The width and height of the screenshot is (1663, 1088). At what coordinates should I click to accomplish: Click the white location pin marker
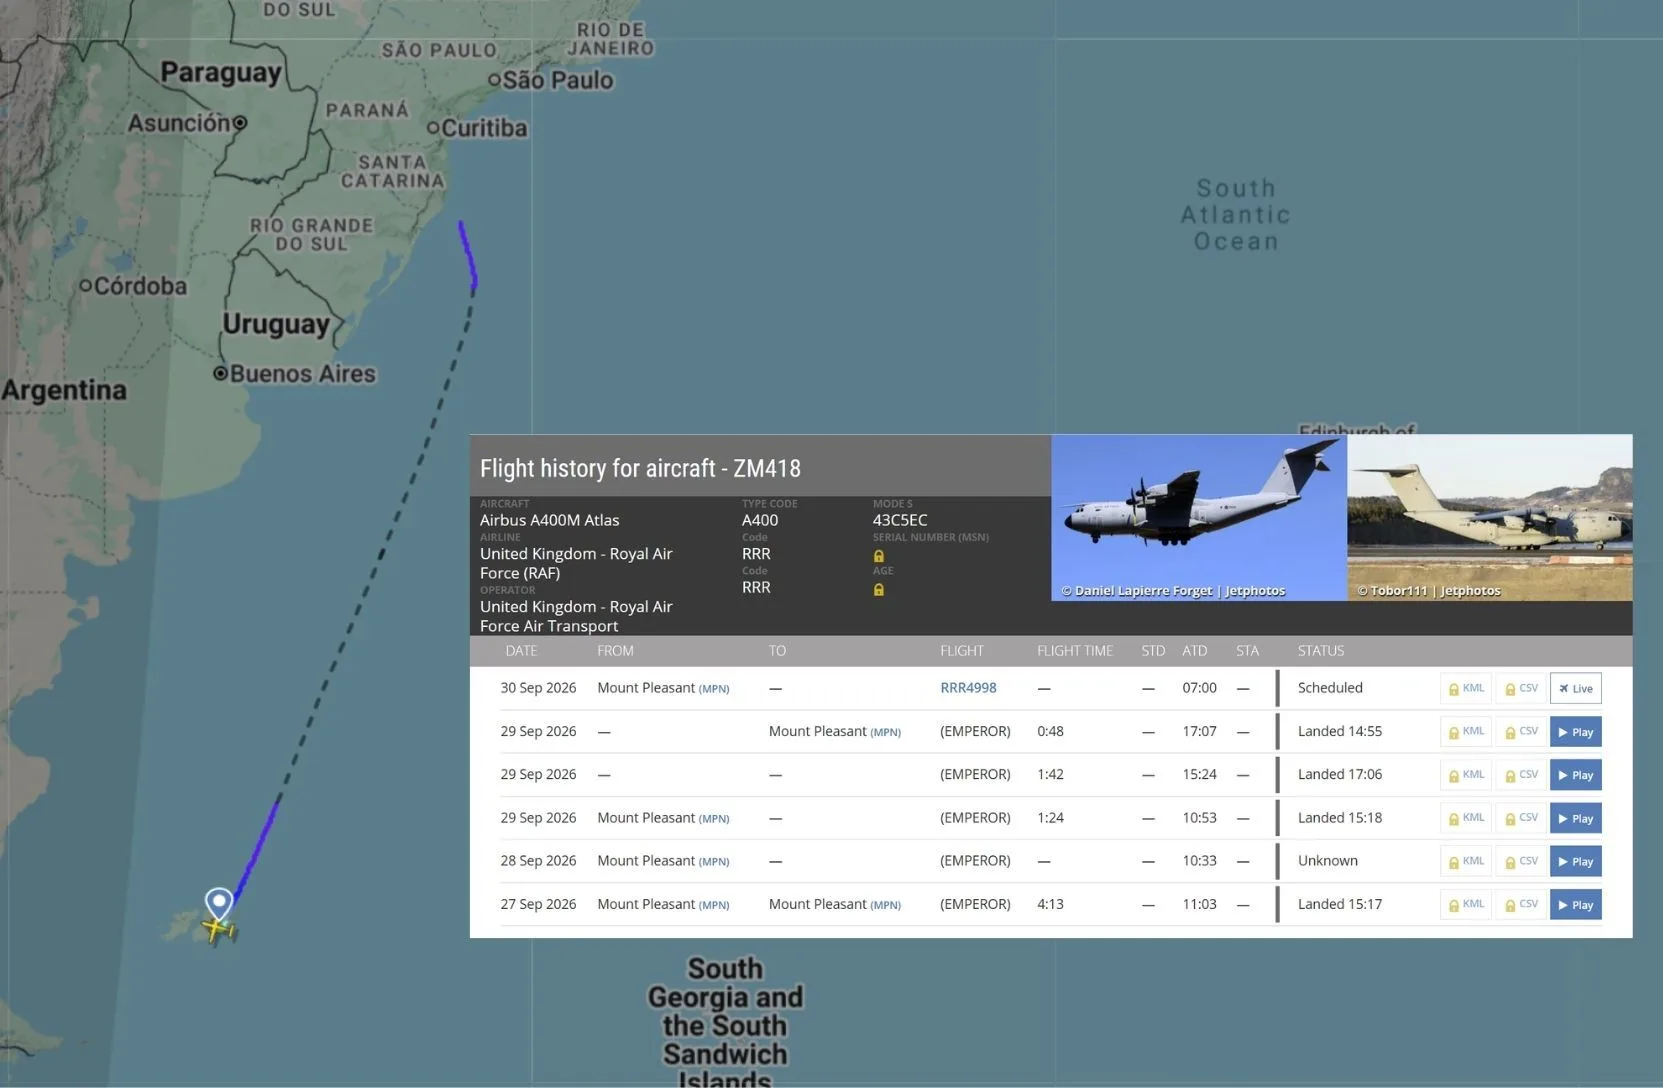click(x=219, y=903)
